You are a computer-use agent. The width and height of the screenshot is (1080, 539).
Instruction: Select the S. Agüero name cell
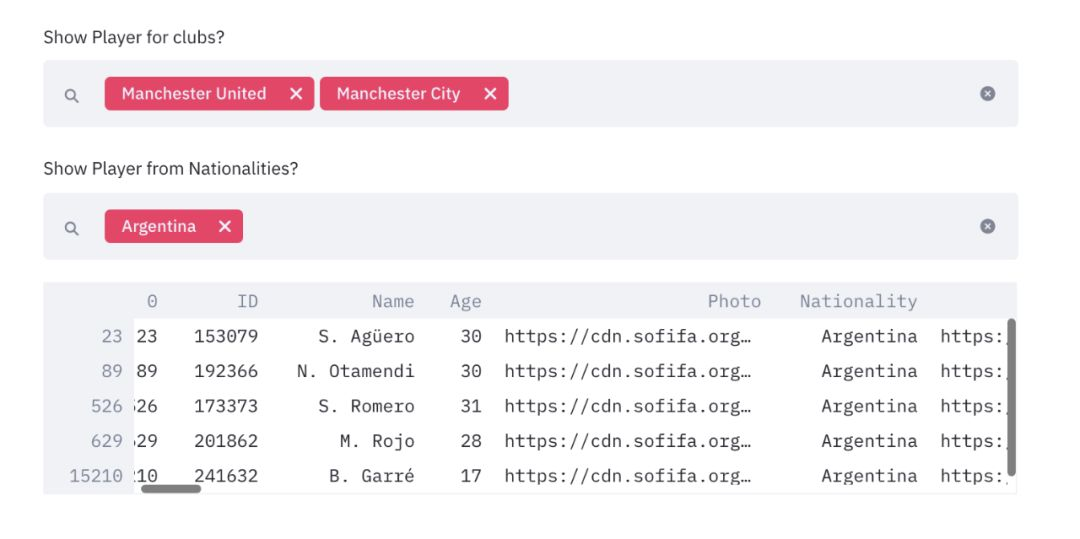click(x=365, y=336)
